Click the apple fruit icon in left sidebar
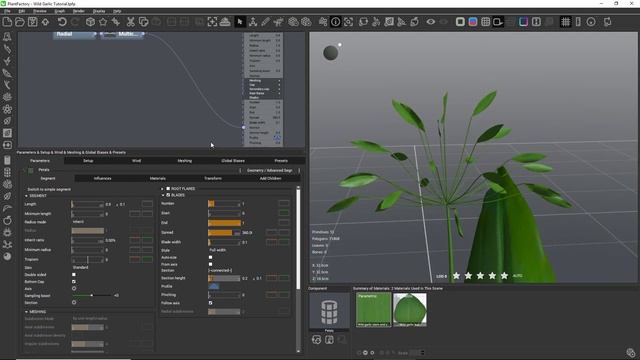This screenshot has height=360, width=640. point(7,220)
